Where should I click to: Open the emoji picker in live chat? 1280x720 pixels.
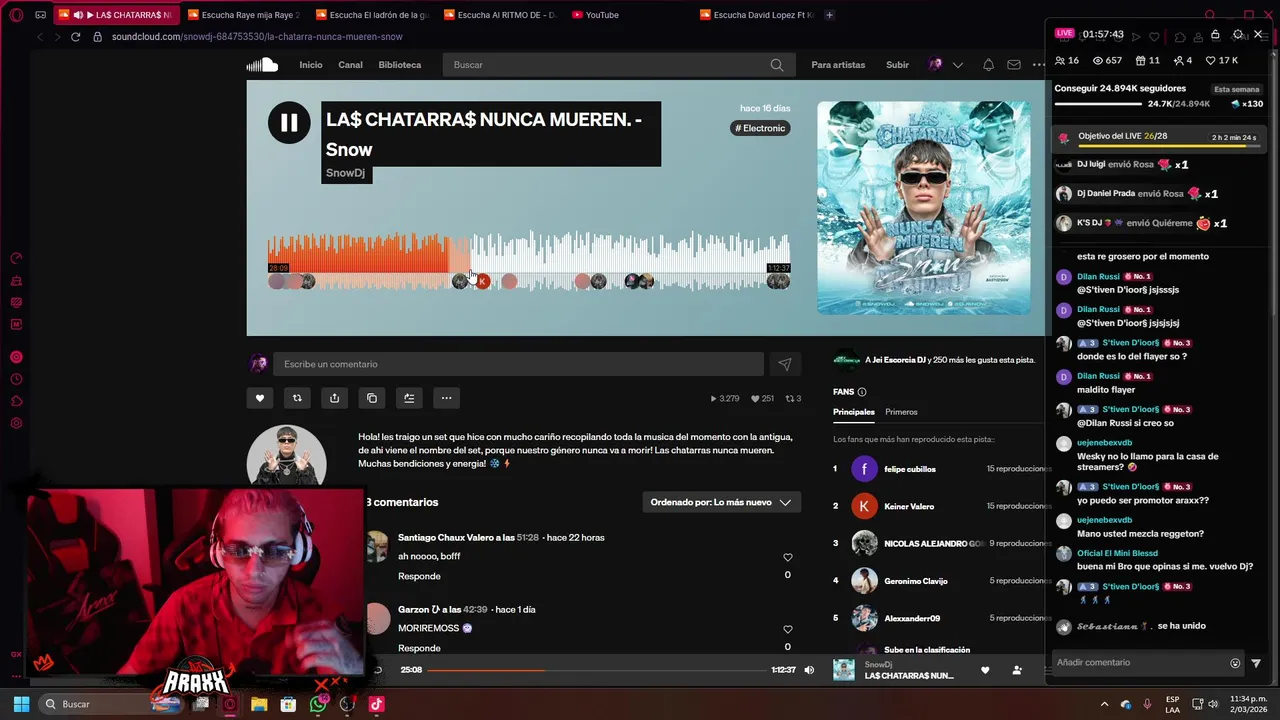(1235, 663)
